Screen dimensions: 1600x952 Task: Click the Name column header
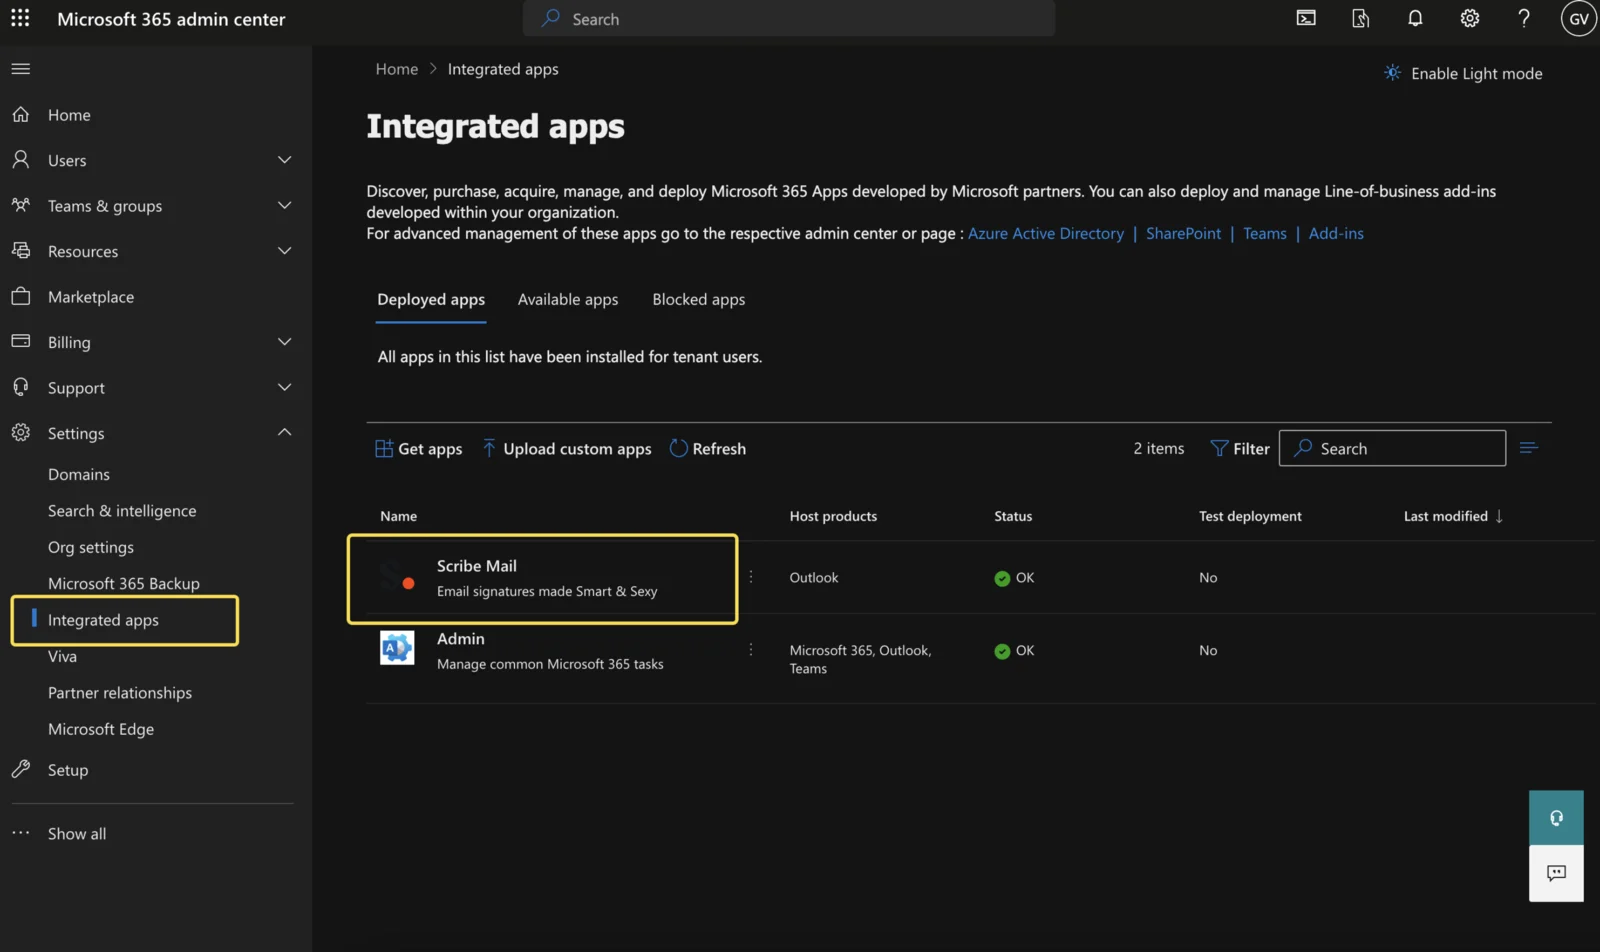(x=399, y=516)
